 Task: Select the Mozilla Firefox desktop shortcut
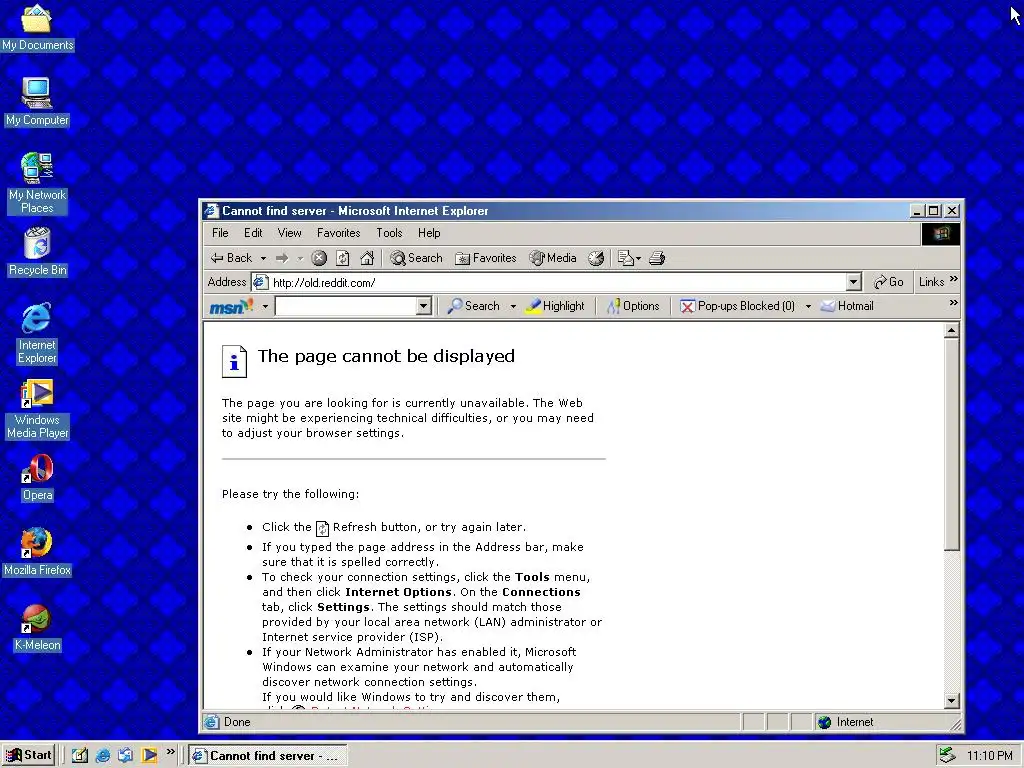[x=37, y=552]
